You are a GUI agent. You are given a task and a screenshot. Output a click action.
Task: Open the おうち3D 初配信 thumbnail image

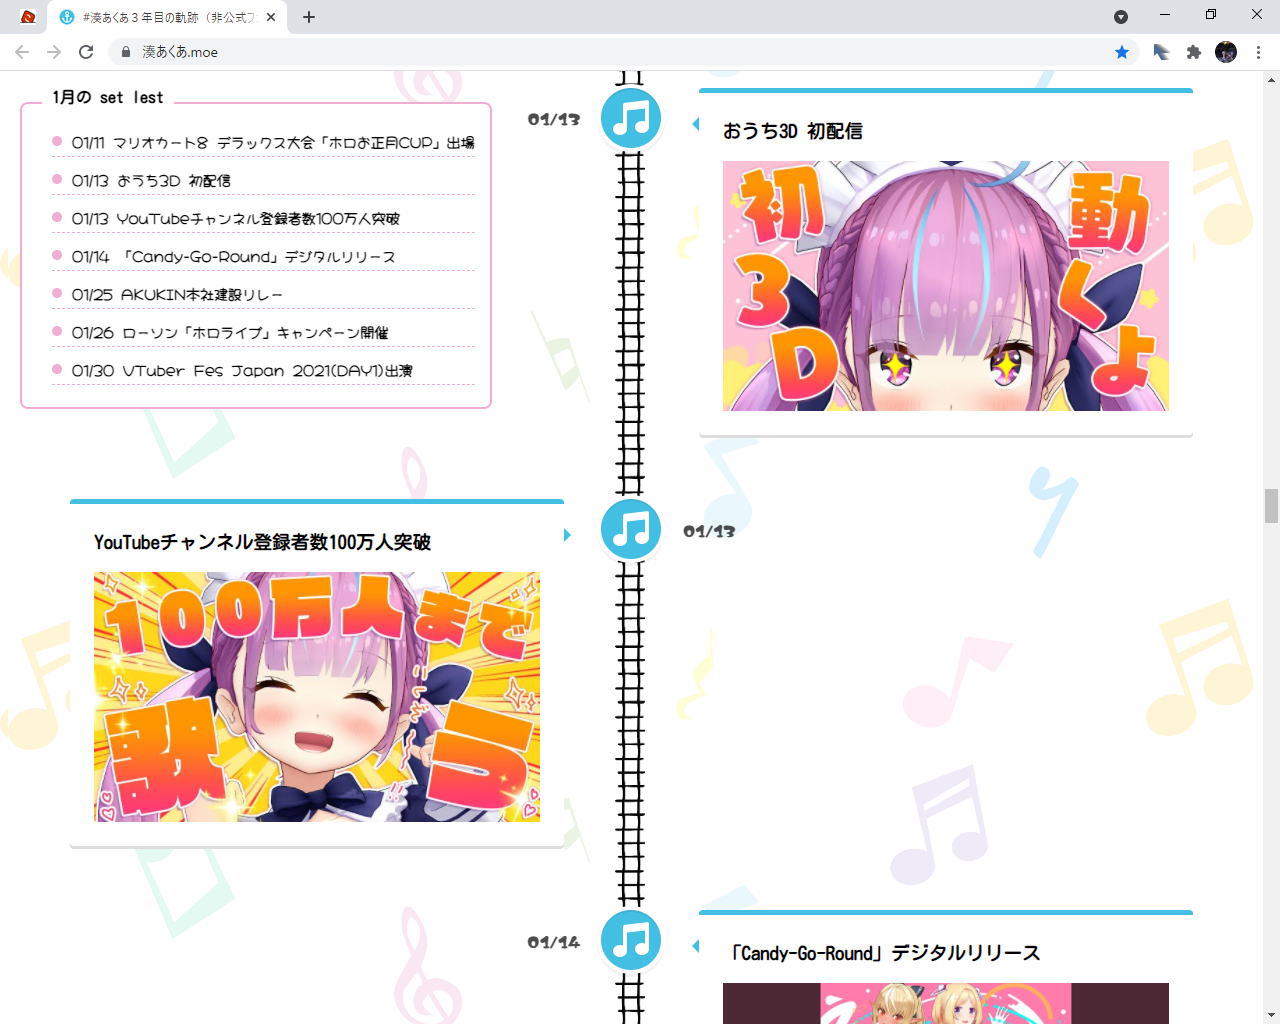pyautogui.click(x=945, y=286)
